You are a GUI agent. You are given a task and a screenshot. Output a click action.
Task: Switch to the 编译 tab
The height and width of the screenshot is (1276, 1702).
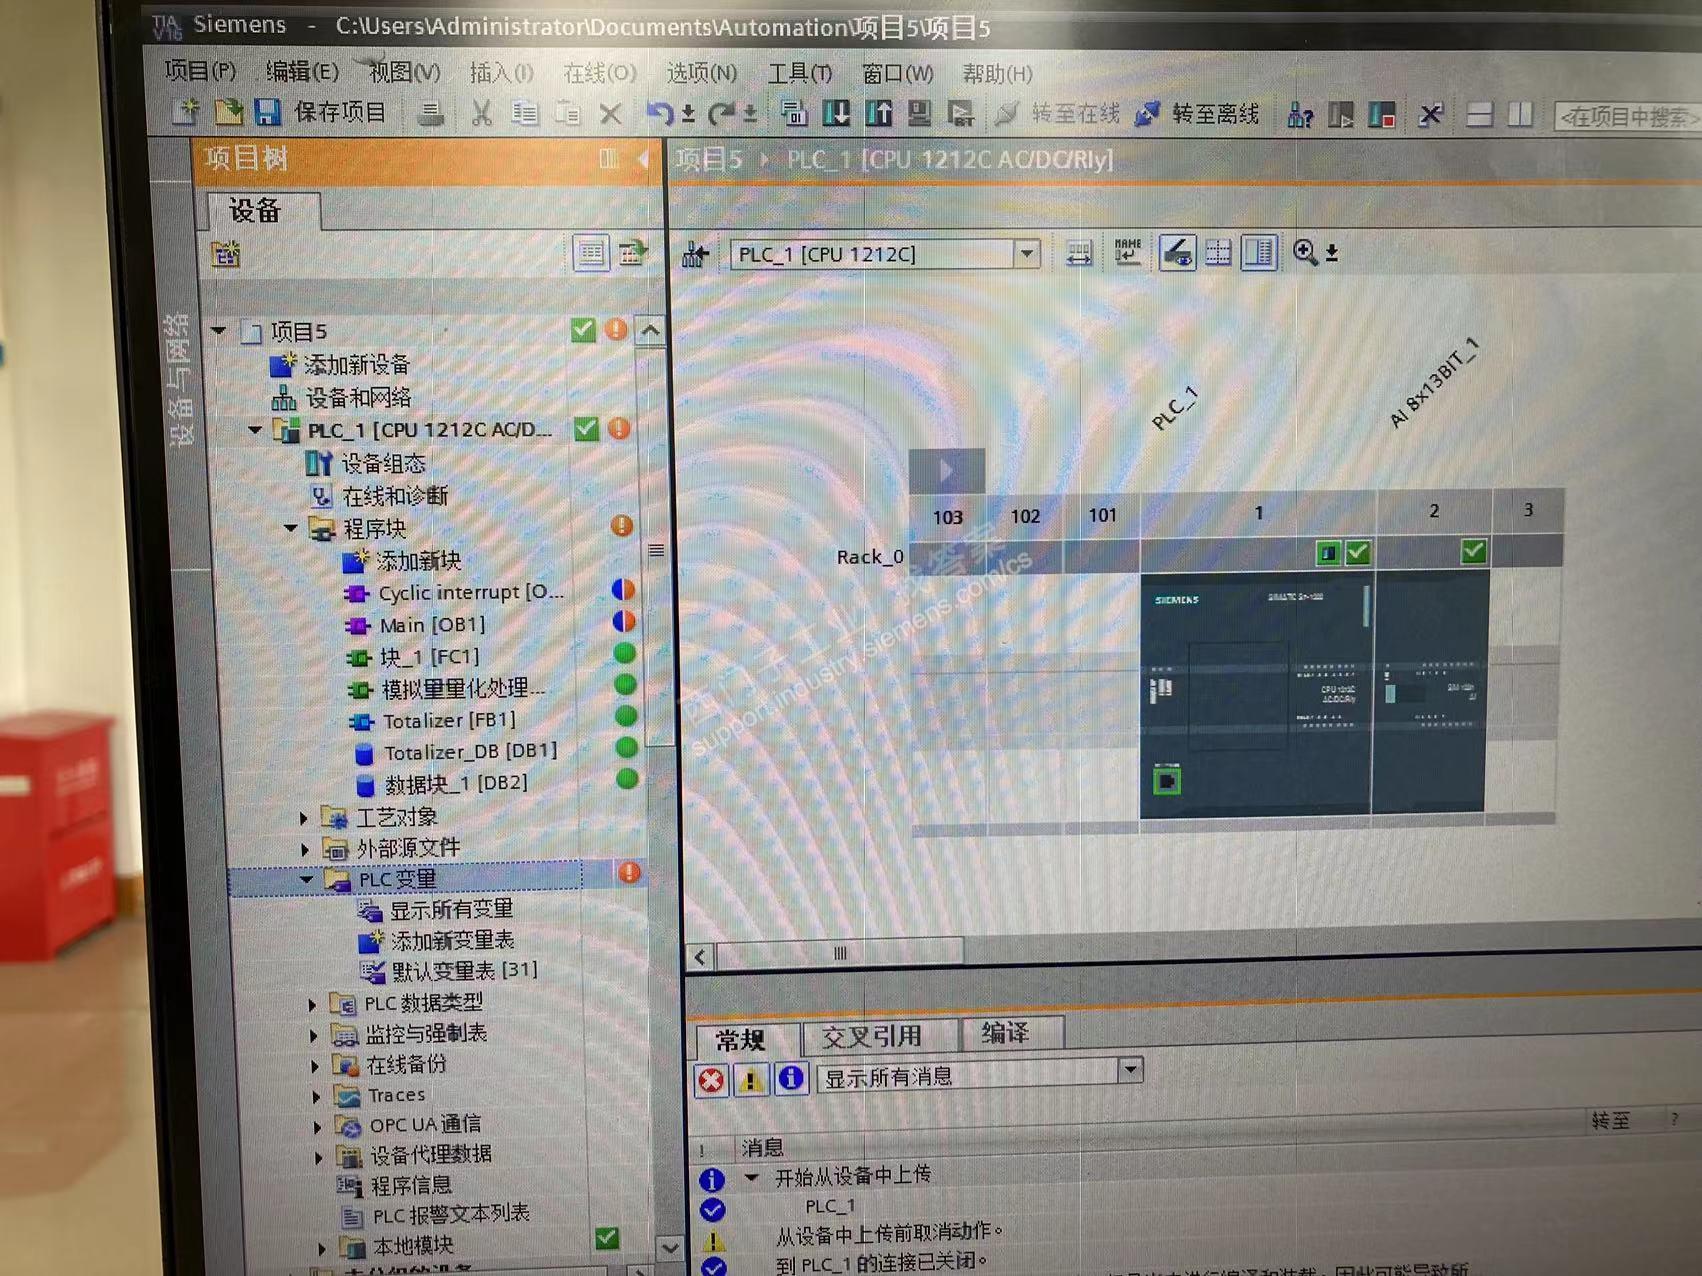click(1005, 1033)
